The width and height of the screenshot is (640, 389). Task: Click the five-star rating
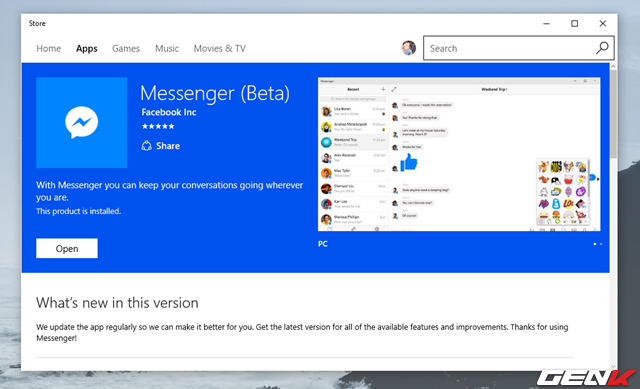[x=158, y=127]
